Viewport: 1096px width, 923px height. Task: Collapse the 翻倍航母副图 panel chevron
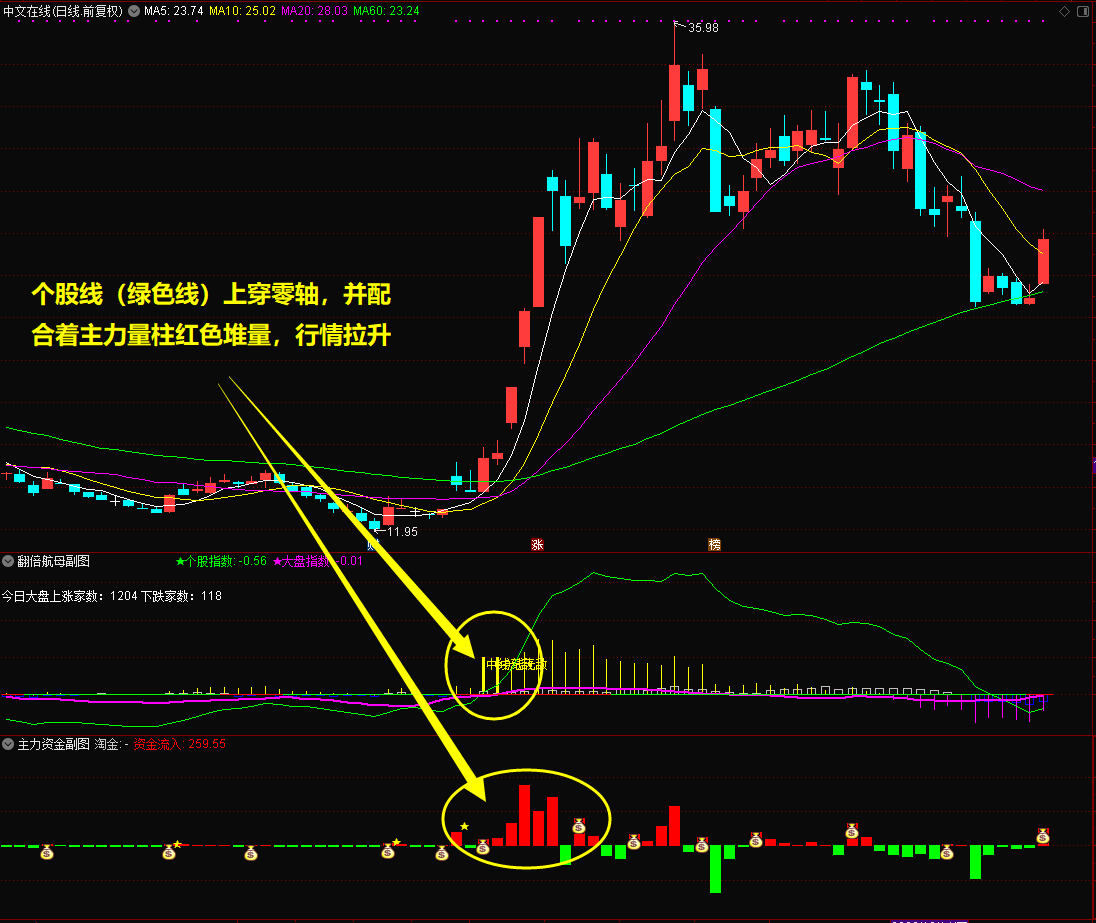tap(9, 562)
